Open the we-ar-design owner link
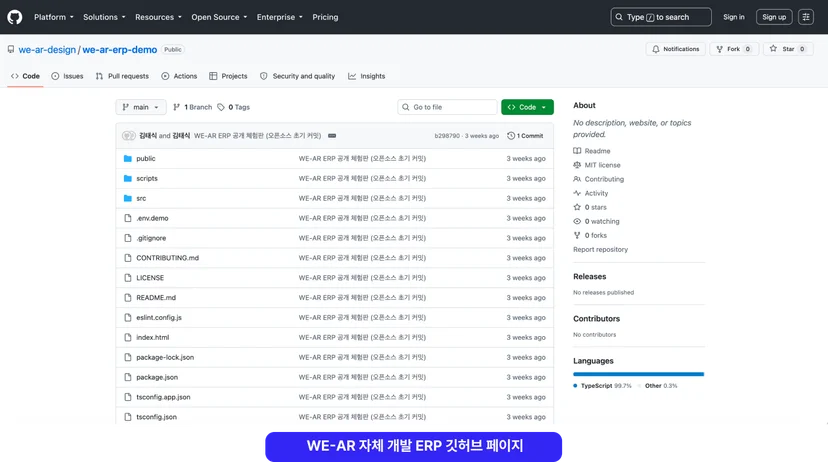The image size is (828, 462). click(47, 50)
